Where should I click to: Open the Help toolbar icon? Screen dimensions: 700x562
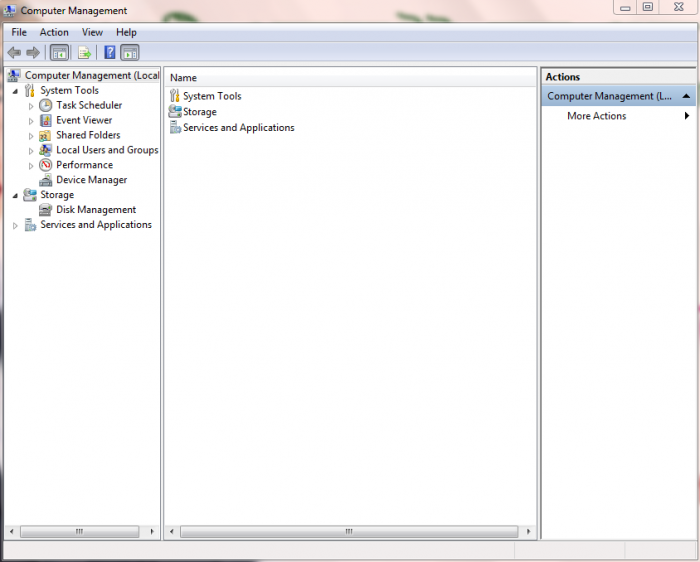click(109, 52)
